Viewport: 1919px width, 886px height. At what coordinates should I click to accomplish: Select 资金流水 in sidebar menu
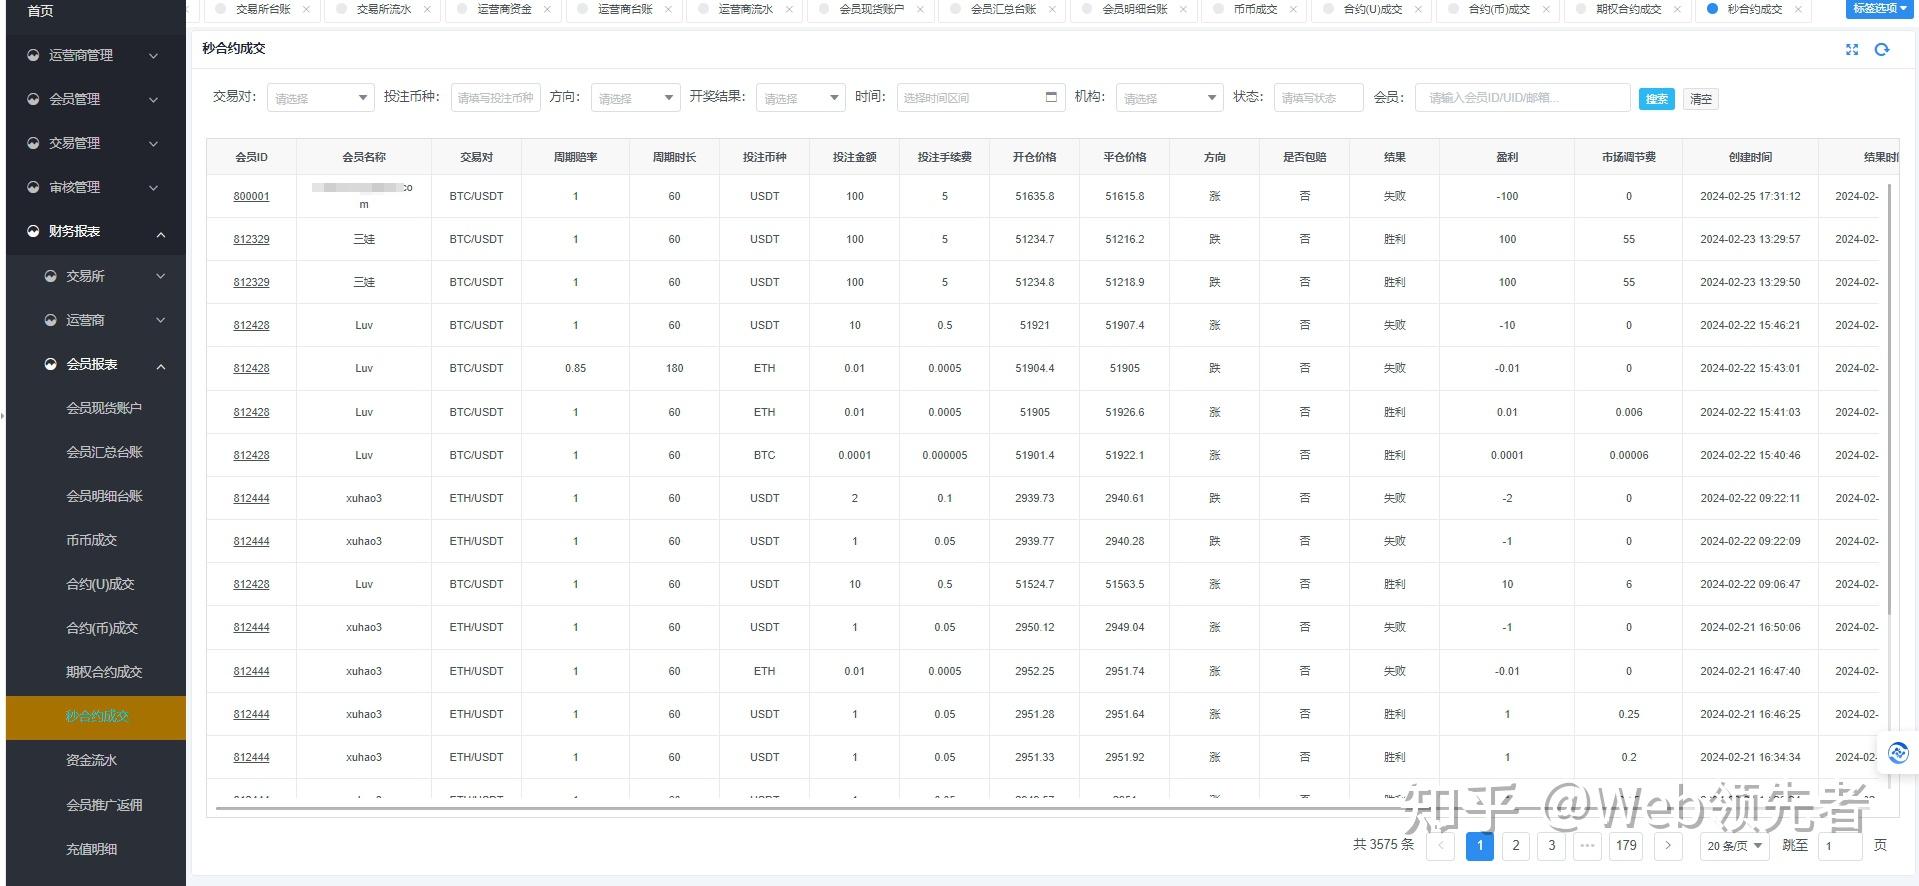pyautogui.click(x=92, y=760)
